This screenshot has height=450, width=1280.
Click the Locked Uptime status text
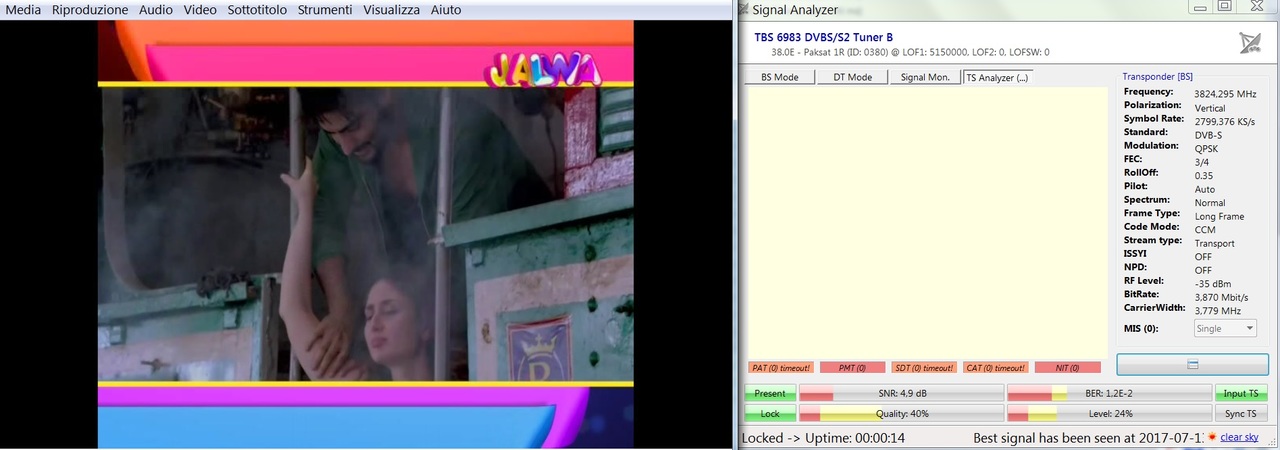[823, 438]
